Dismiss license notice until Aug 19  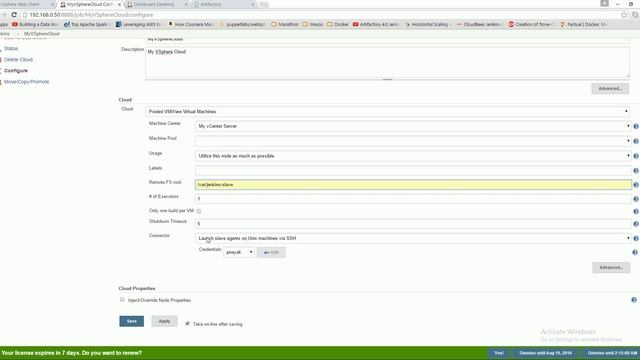[545, 353]
